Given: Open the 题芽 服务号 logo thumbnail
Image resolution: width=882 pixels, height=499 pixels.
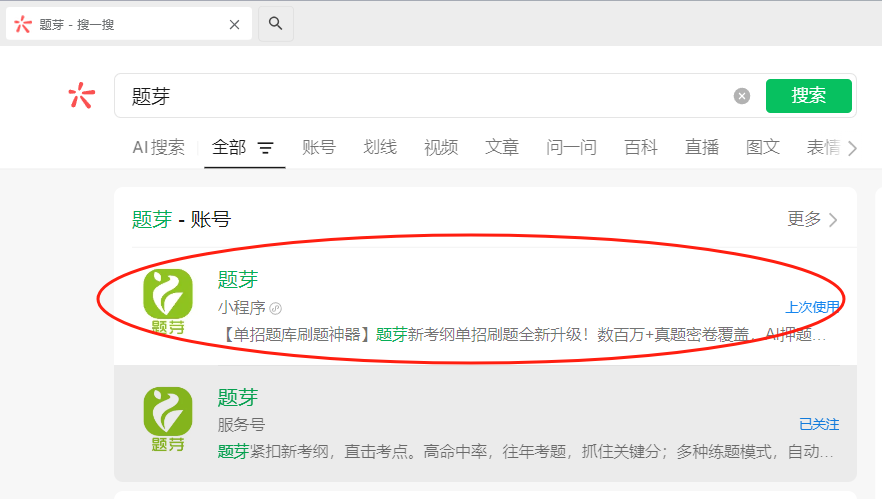Looking at the screenshot, I should click(x=168, y=419).
